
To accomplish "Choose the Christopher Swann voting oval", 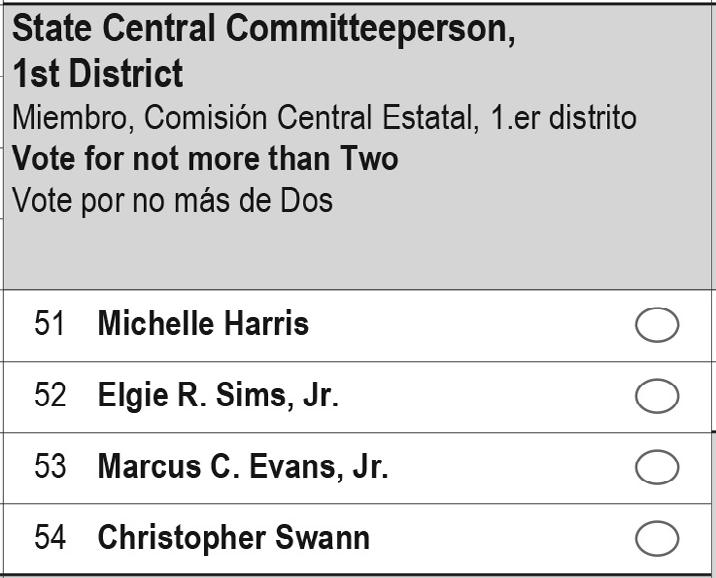I will pos(657,538).
